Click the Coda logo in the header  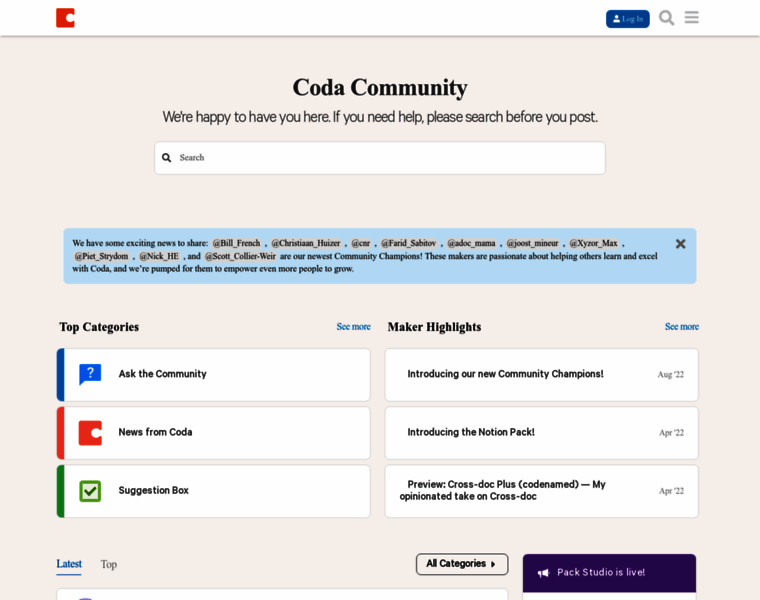click(65, 18)
